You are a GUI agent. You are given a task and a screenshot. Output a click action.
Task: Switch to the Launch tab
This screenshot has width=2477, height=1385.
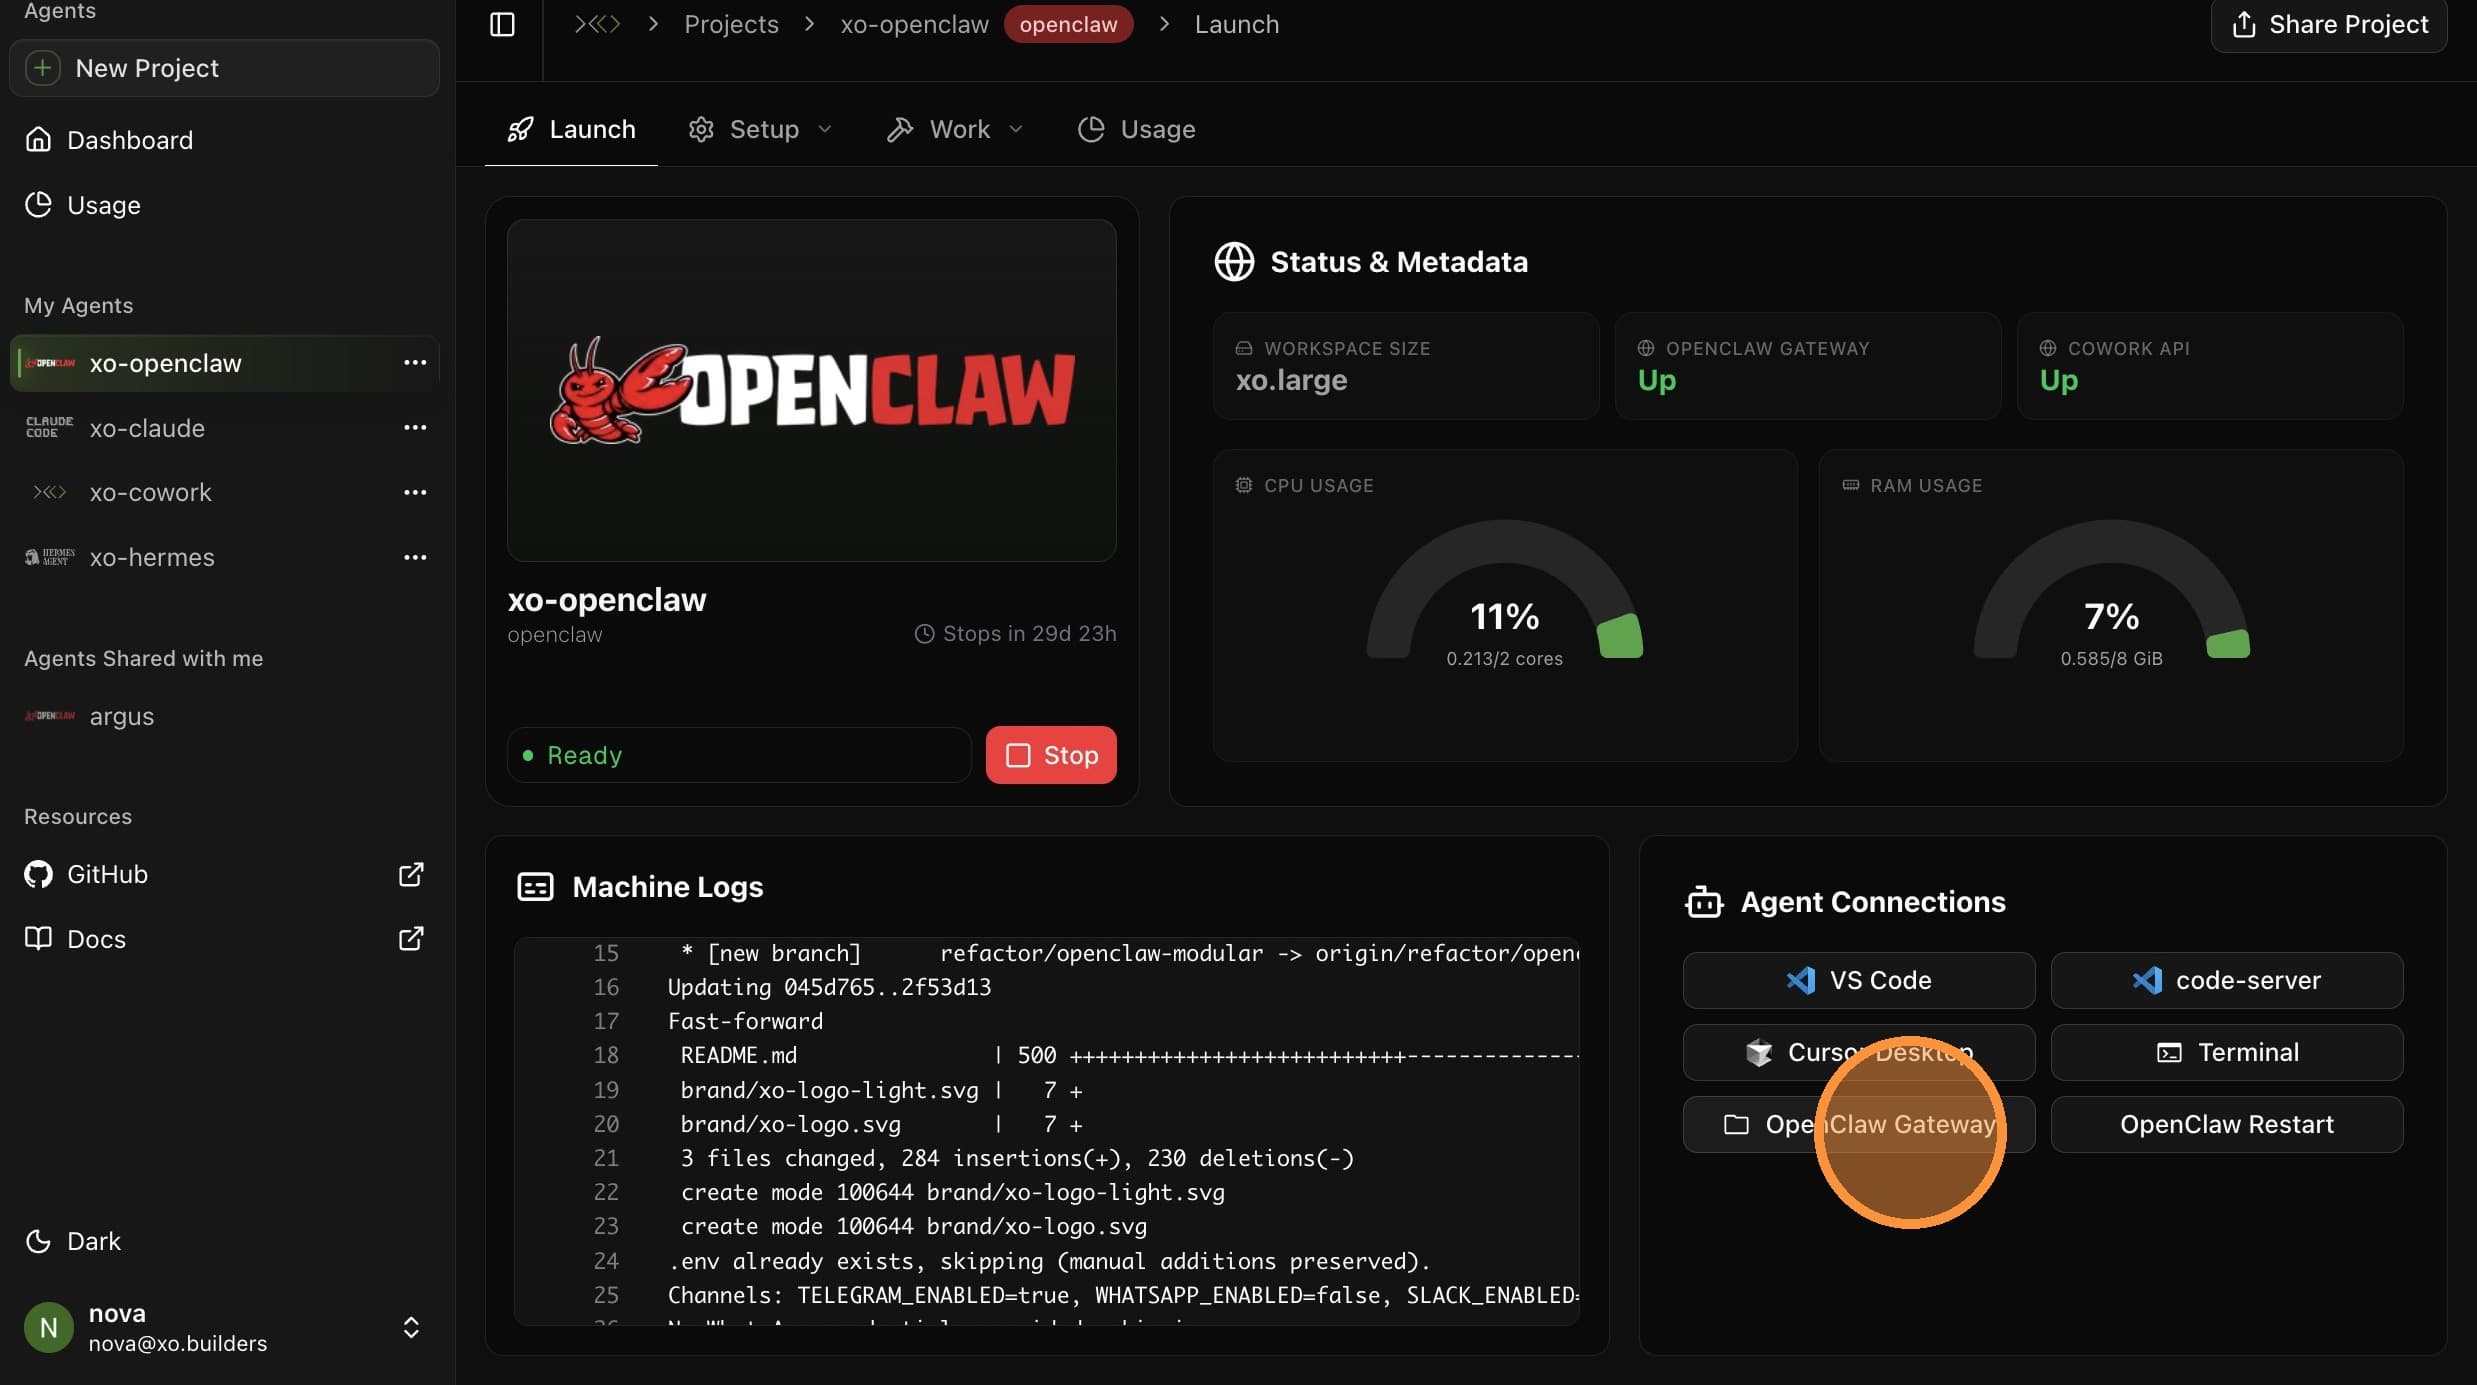pyautogui.click(x=571, y=129)
